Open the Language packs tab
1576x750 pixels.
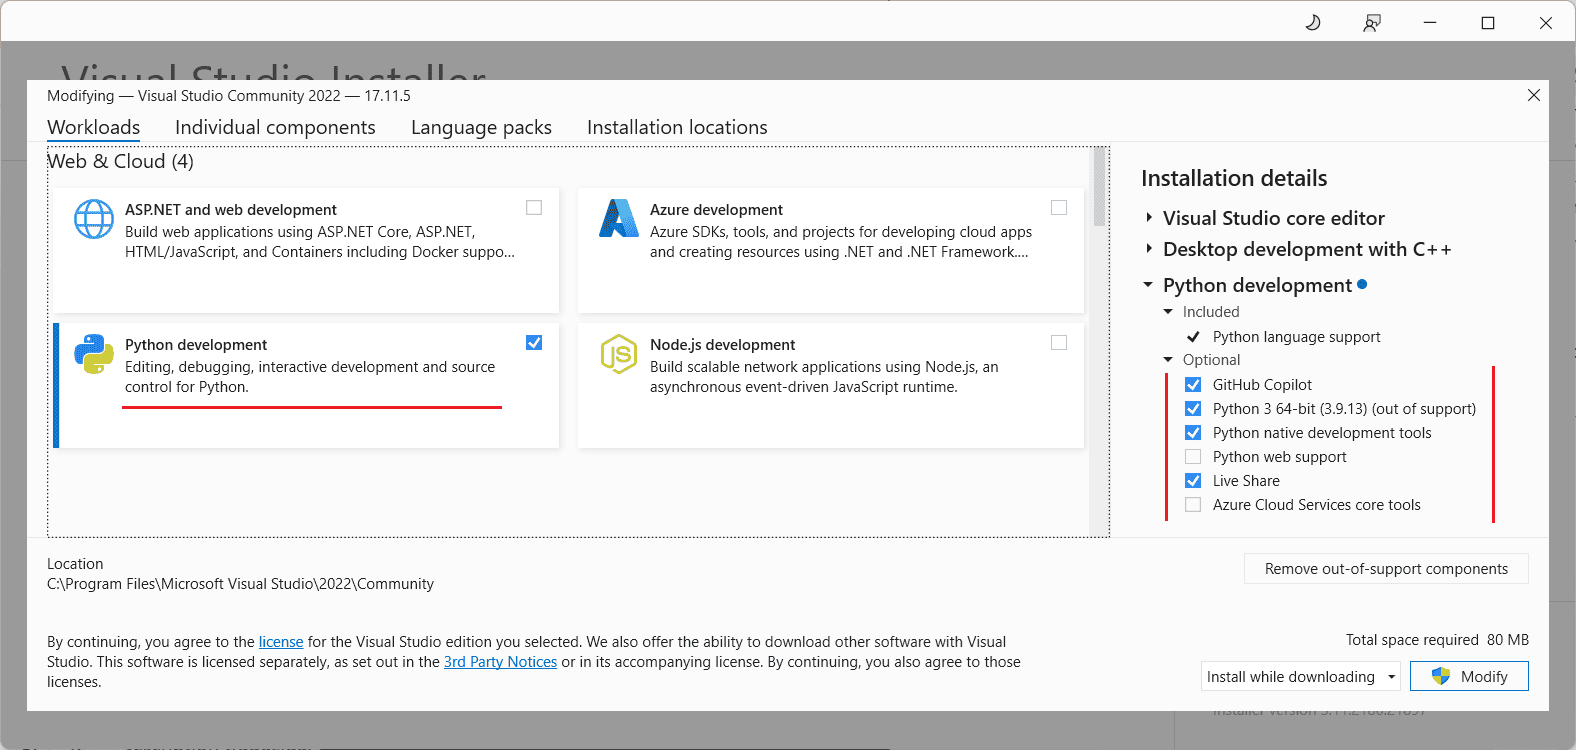[x=481, y=127]
